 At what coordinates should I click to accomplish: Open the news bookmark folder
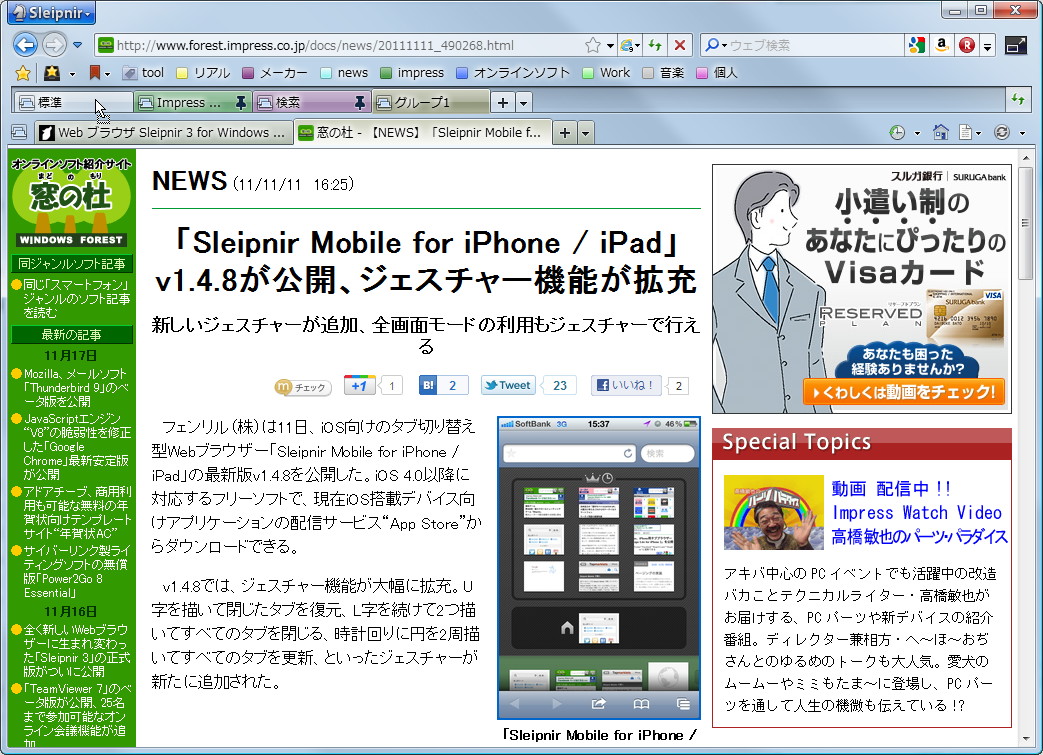click(344, 73)
